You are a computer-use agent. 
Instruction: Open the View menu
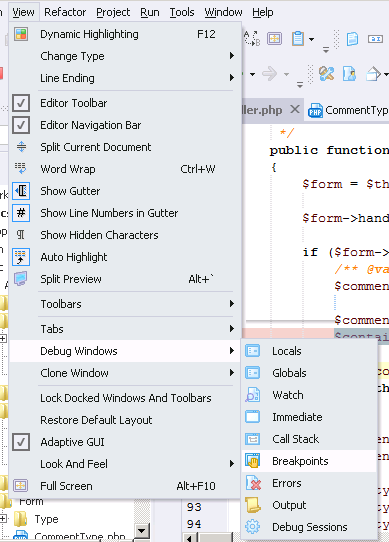24,12
